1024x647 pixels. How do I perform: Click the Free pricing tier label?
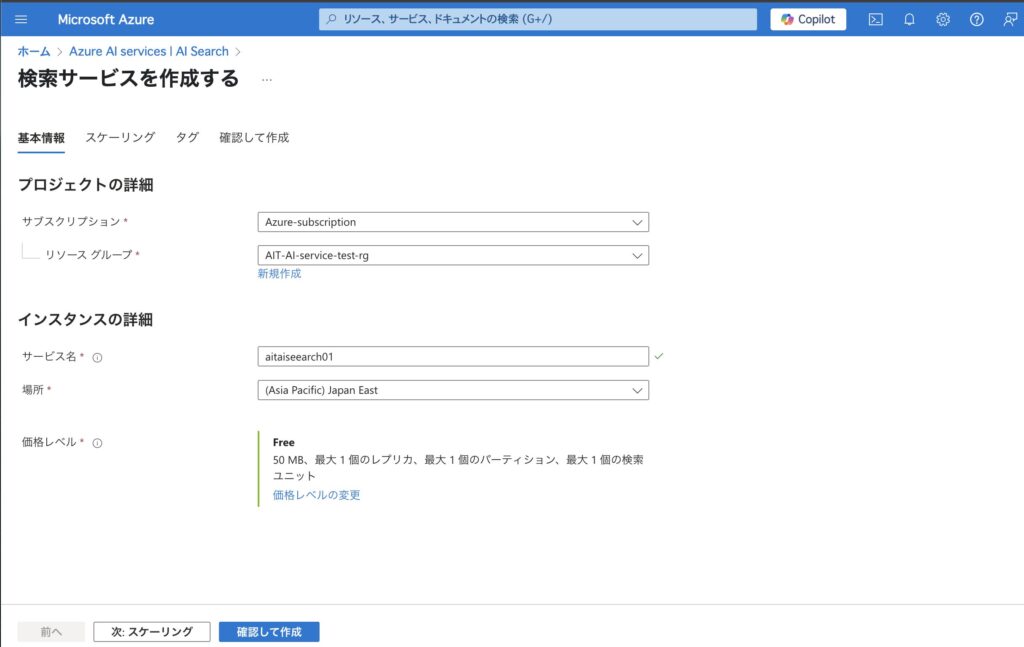pyautogui.click(x=283, y=442)
